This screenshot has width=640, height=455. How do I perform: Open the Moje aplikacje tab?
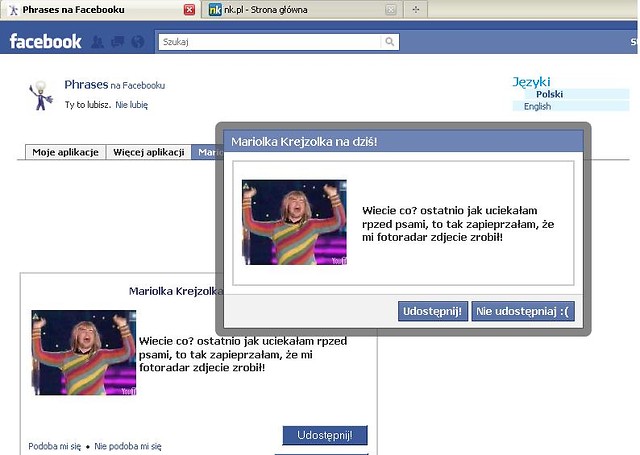pos(65,152)
